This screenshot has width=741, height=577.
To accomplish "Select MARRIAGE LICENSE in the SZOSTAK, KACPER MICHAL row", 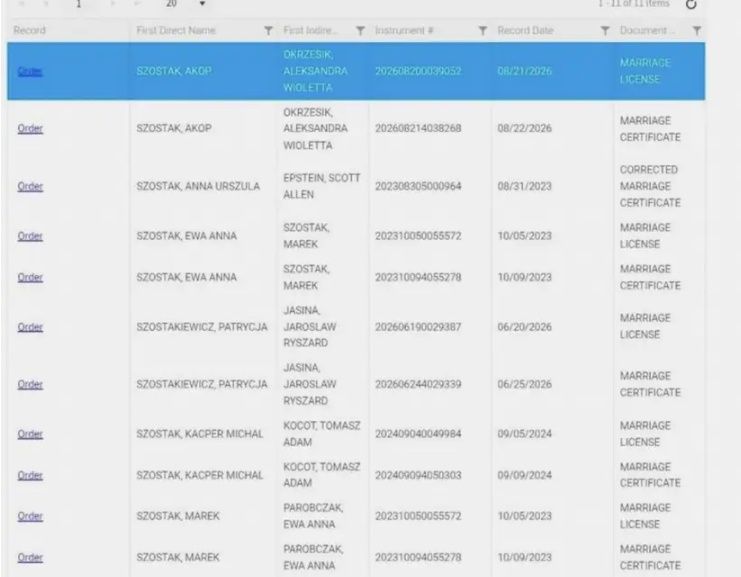I will [645, 434].
